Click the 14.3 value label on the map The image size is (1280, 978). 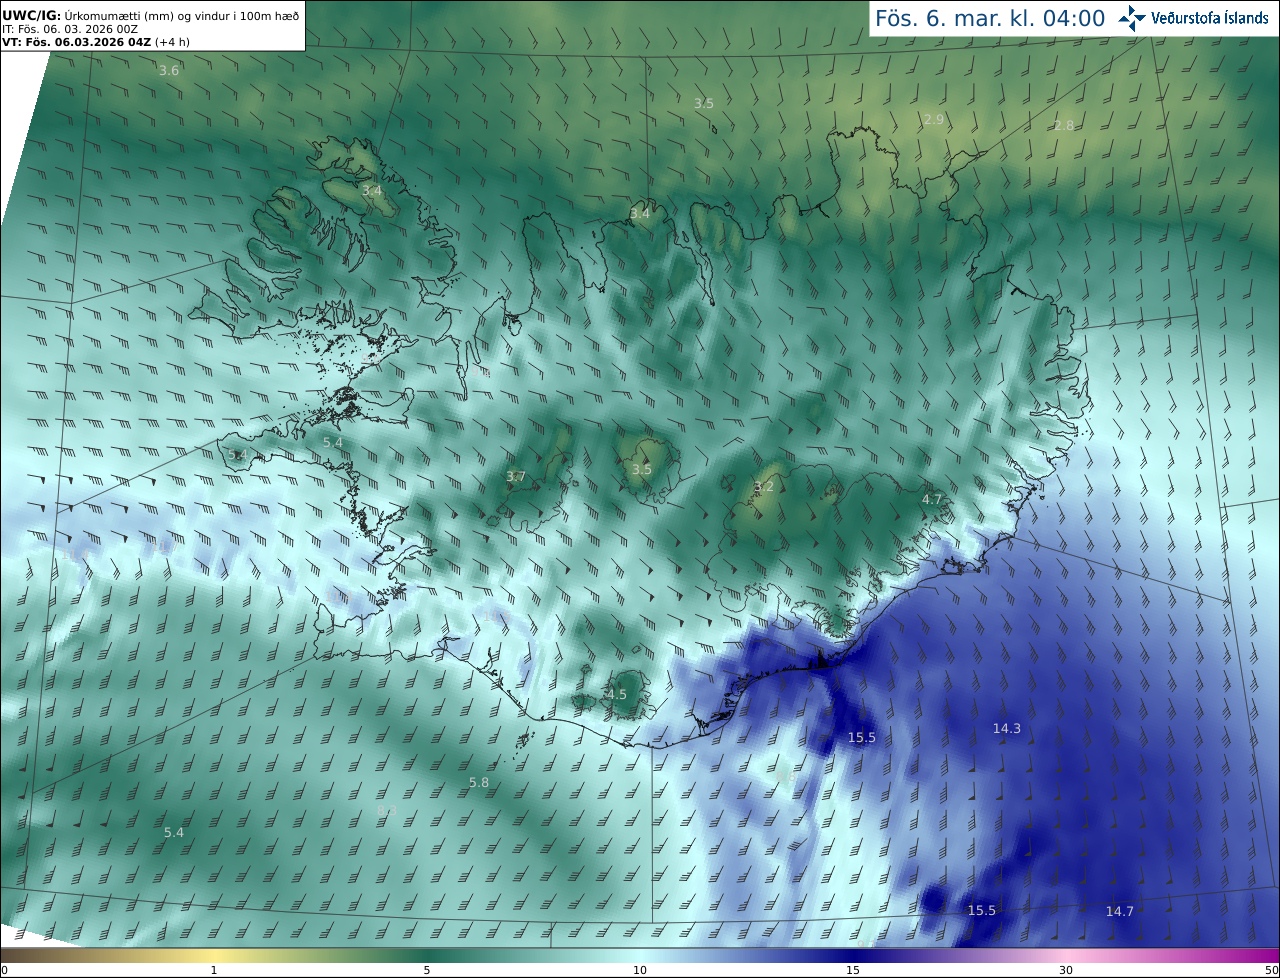point(1007,728)
